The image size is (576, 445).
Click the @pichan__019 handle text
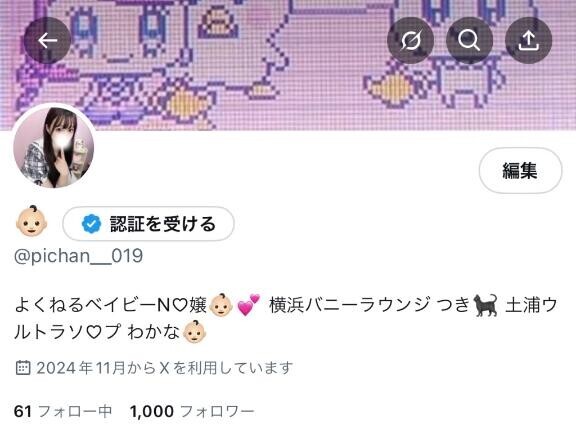click(78, 256)
